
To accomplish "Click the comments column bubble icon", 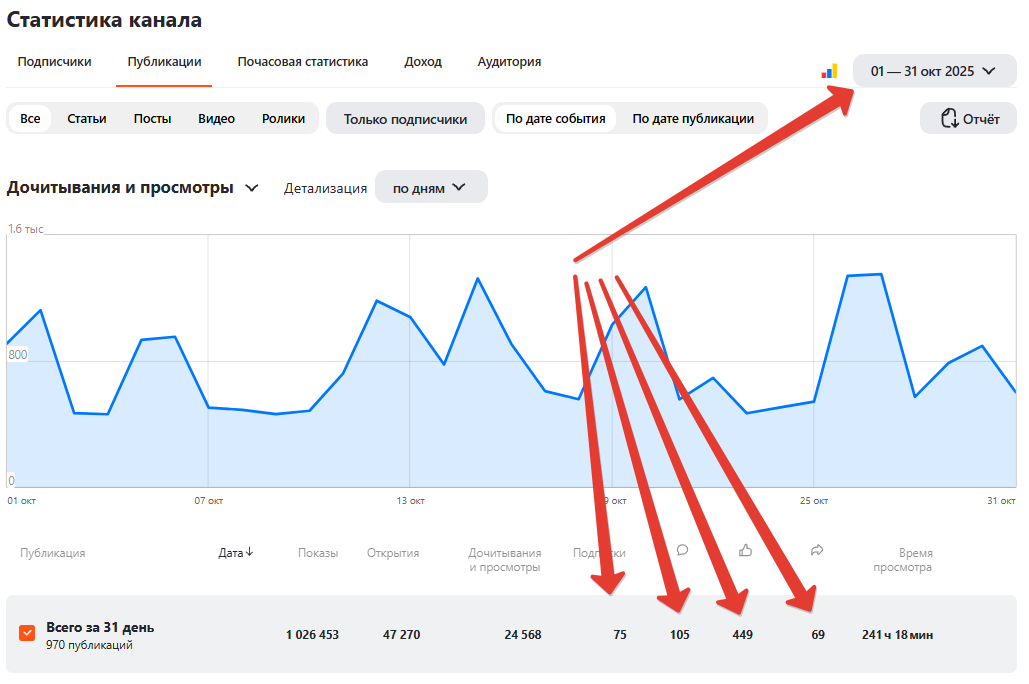I will coord(682,550).
